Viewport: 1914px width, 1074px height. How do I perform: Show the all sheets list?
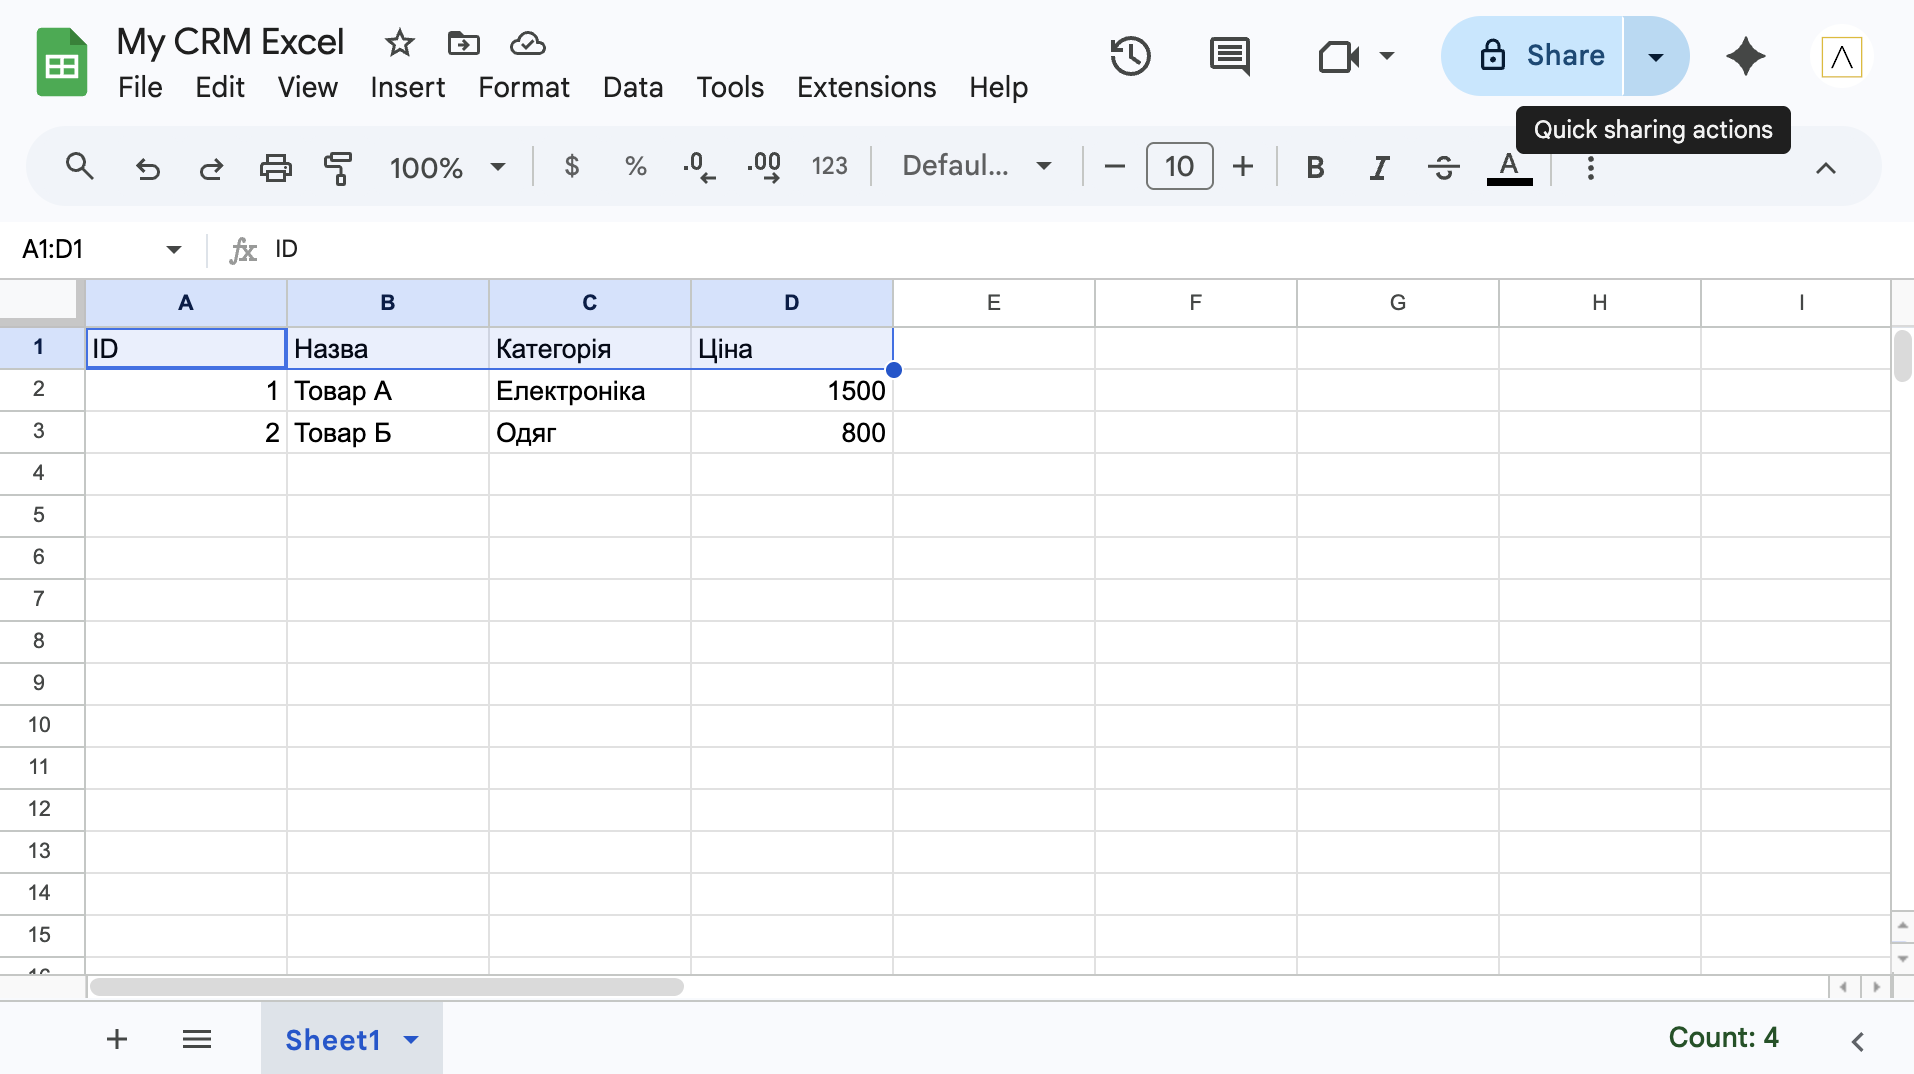coord(197,1040)
